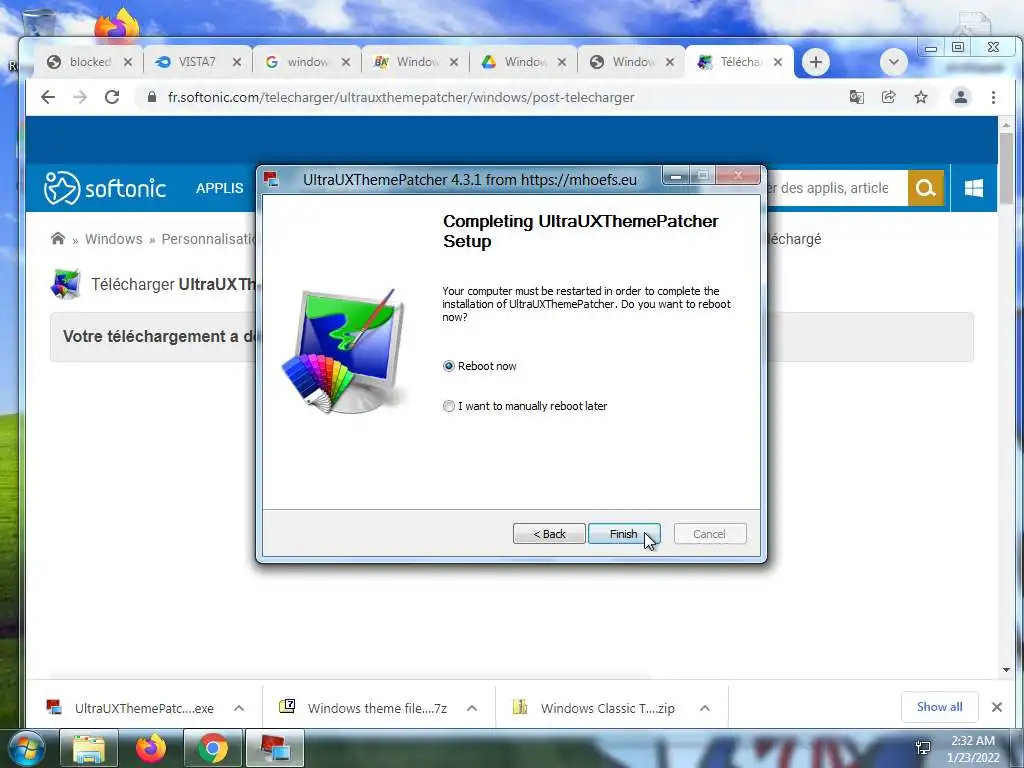The width and height of the screenshot is (1024, 768).
Task: Open the APPLIS menu on Softonic
Action: coord(219,188)
